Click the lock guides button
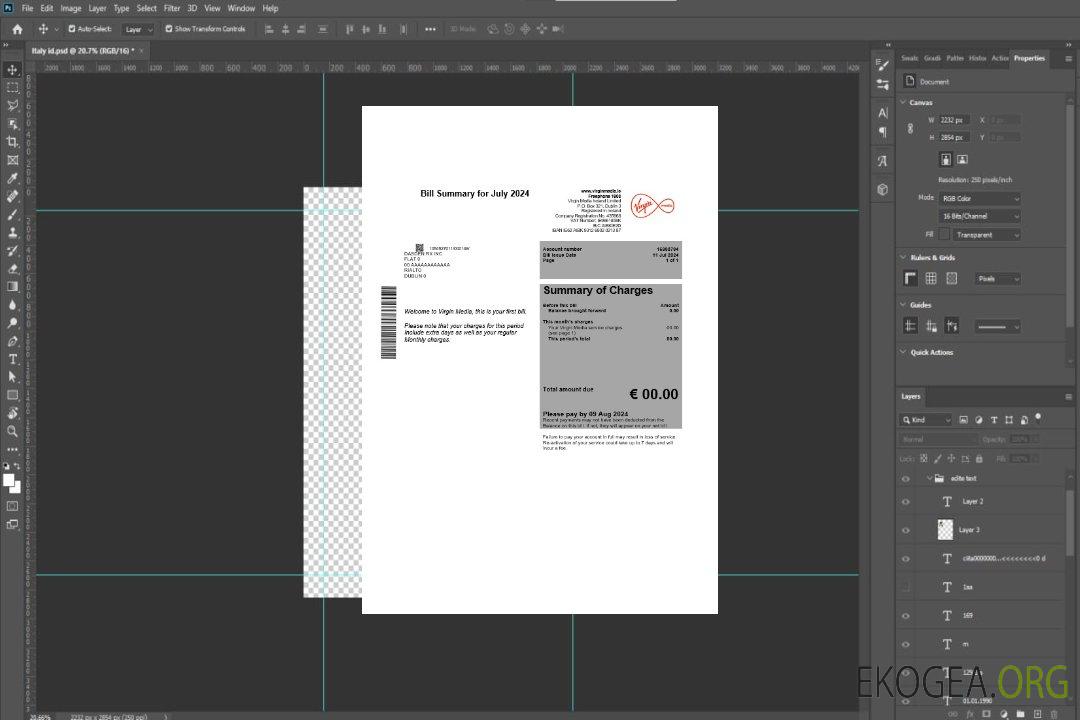 tap(931, 327)
